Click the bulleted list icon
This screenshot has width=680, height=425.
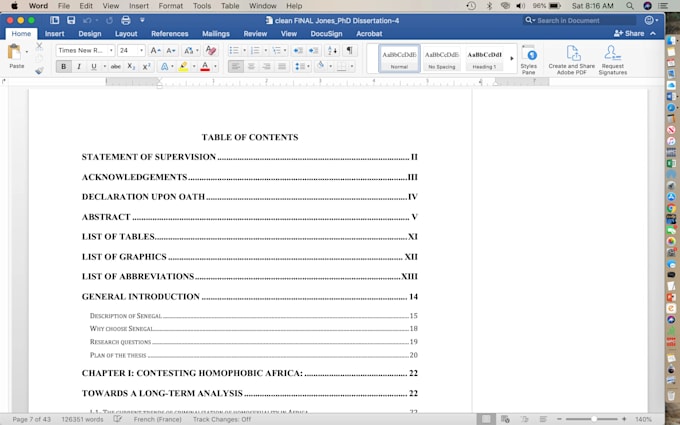tap(234, 51)
